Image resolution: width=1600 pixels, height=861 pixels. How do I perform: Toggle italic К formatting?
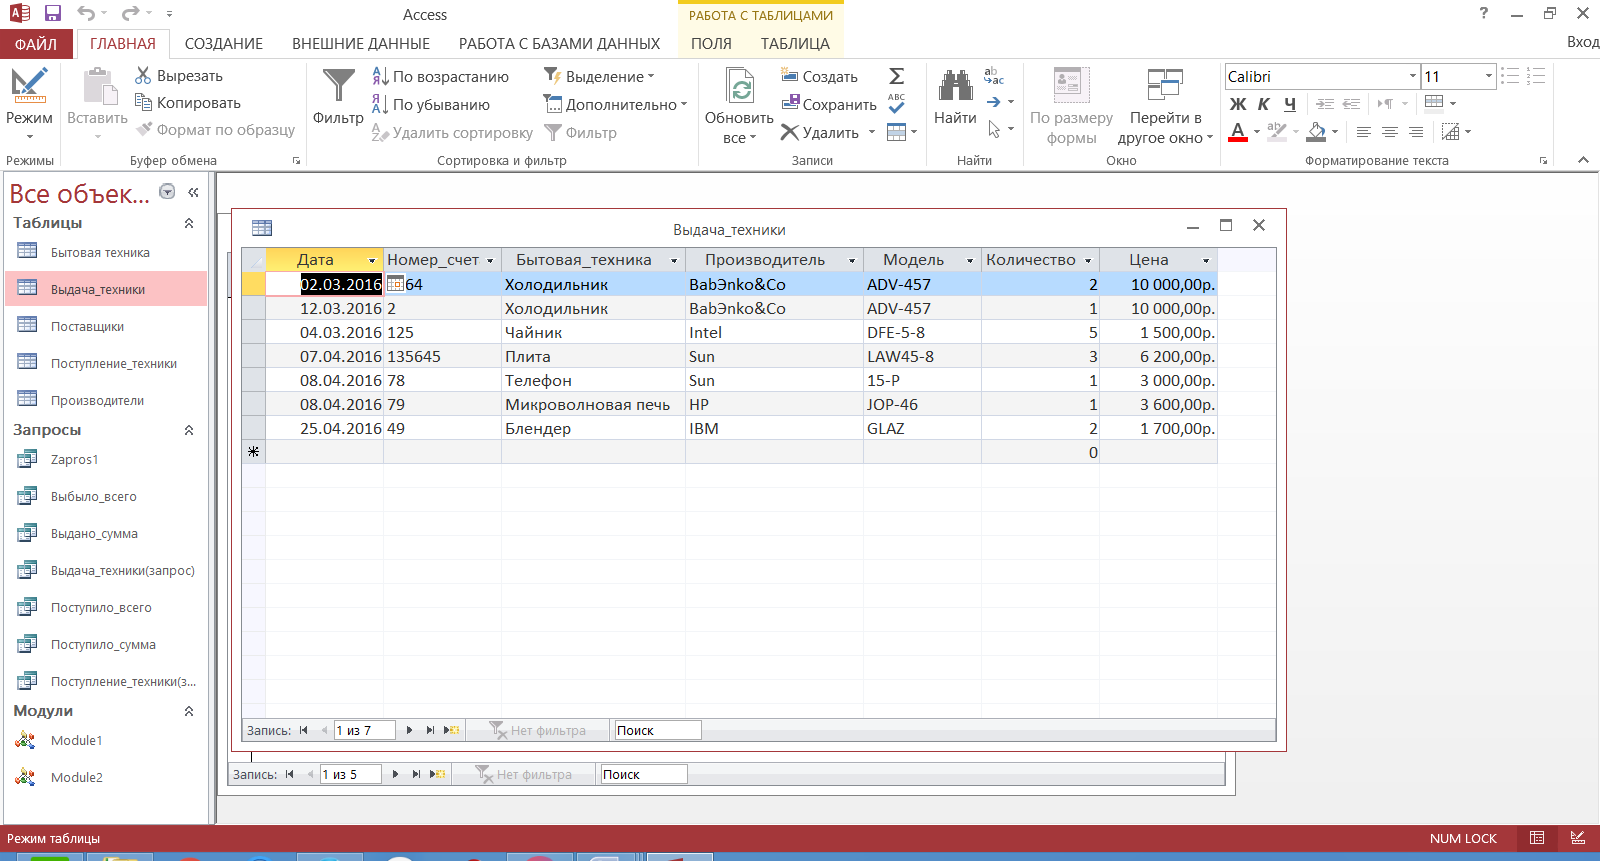(1264, 104)
